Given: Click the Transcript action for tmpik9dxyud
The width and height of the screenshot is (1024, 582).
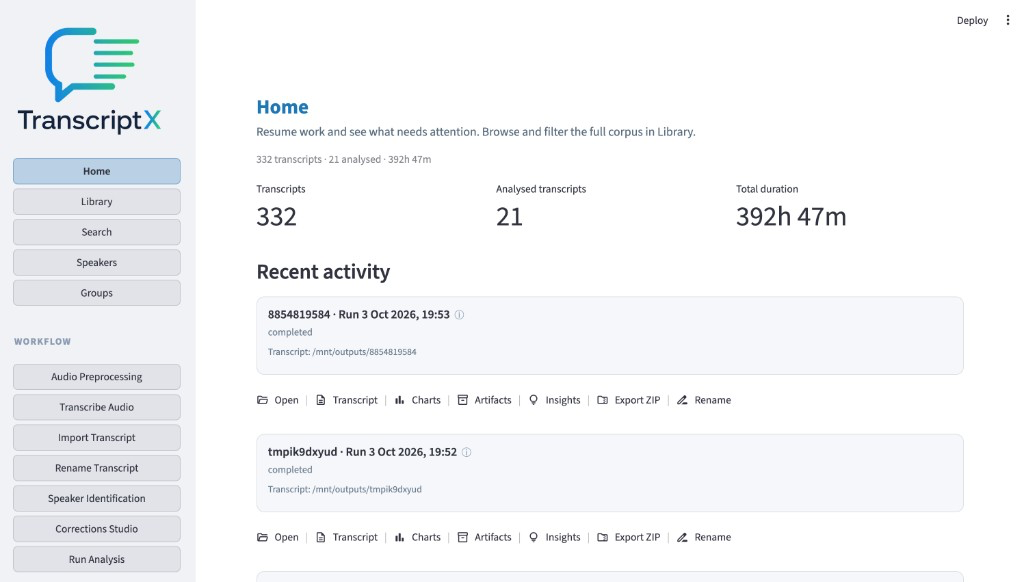Looking at the screenshot, I should pos(347,537).
